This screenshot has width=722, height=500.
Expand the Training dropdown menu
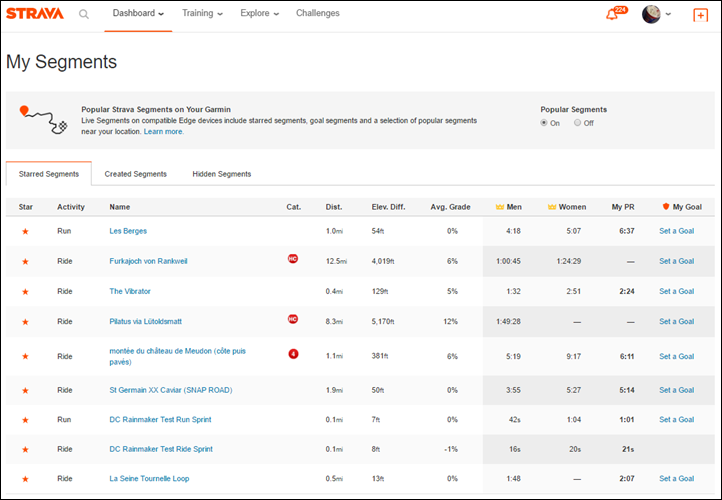tap(202, 14)
